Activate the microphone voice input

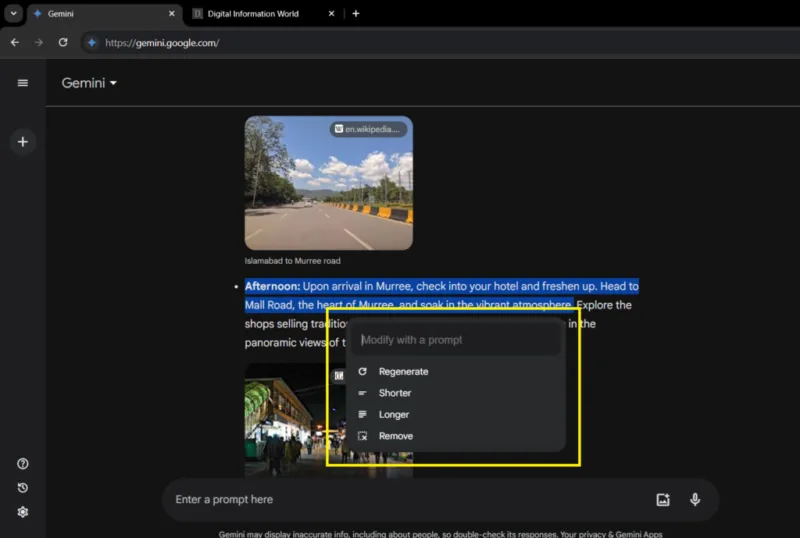coord(695,500)
